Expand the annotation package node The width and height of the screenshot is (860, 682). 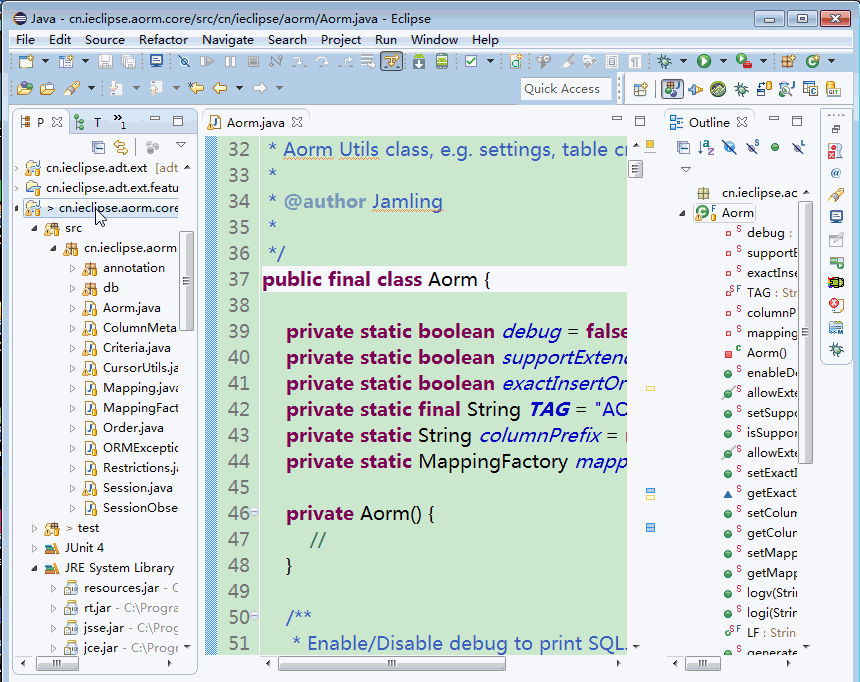72,268
